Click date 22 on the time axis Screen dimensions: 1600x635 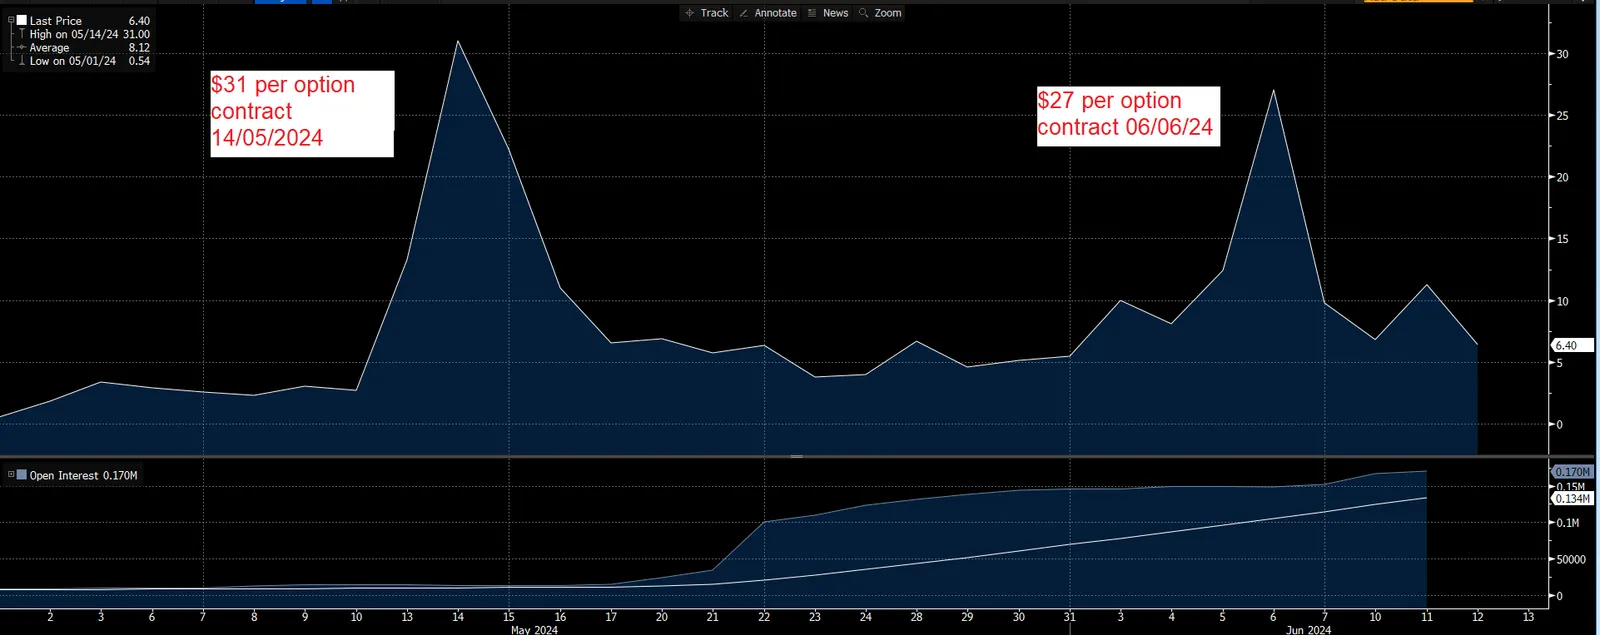[764, 617]
